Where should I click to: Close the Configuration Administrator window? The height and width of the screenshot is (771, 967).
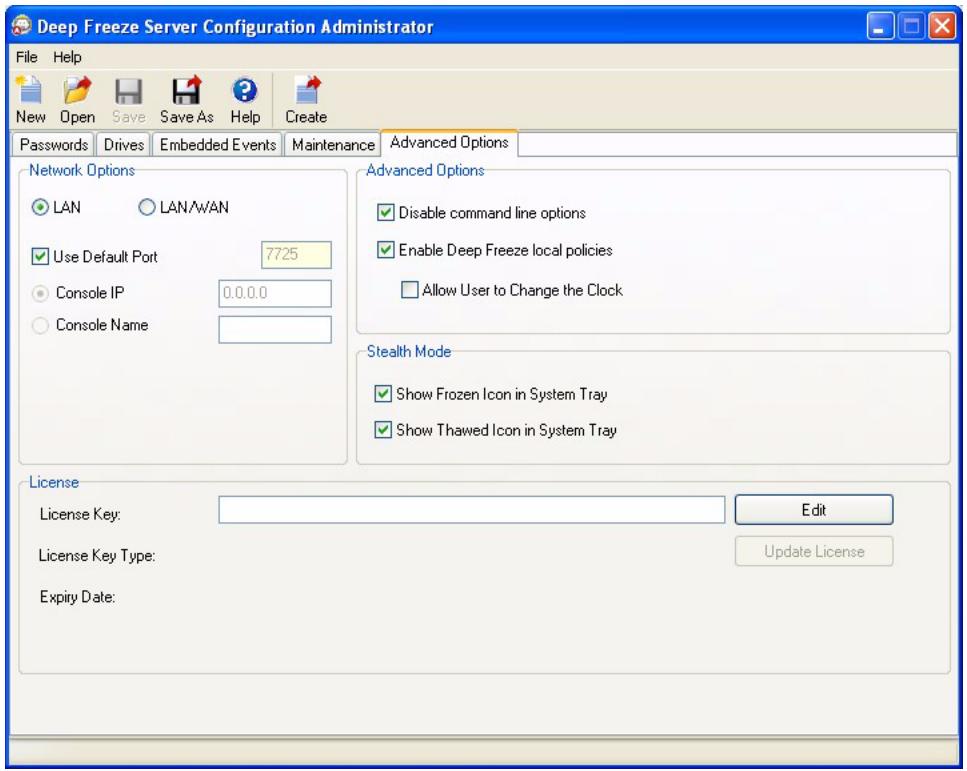coord(942,27)
